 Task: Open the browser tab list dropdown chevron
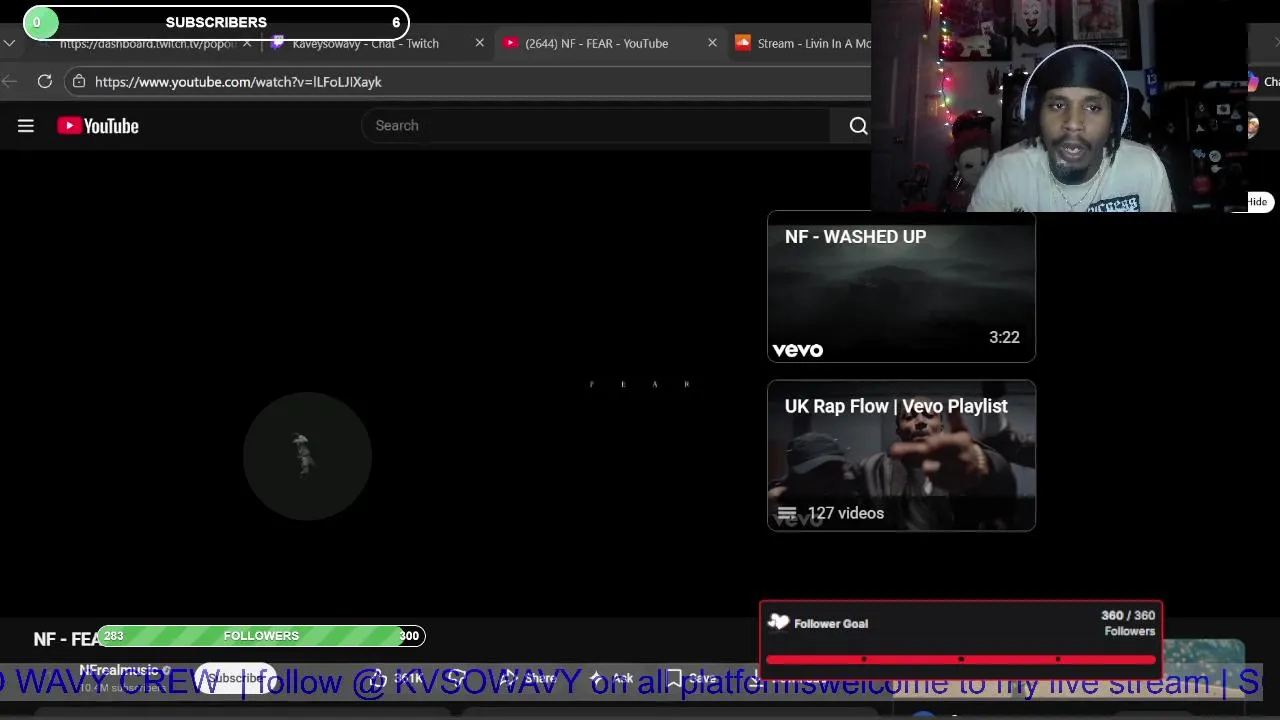click(x=9, y=44)
